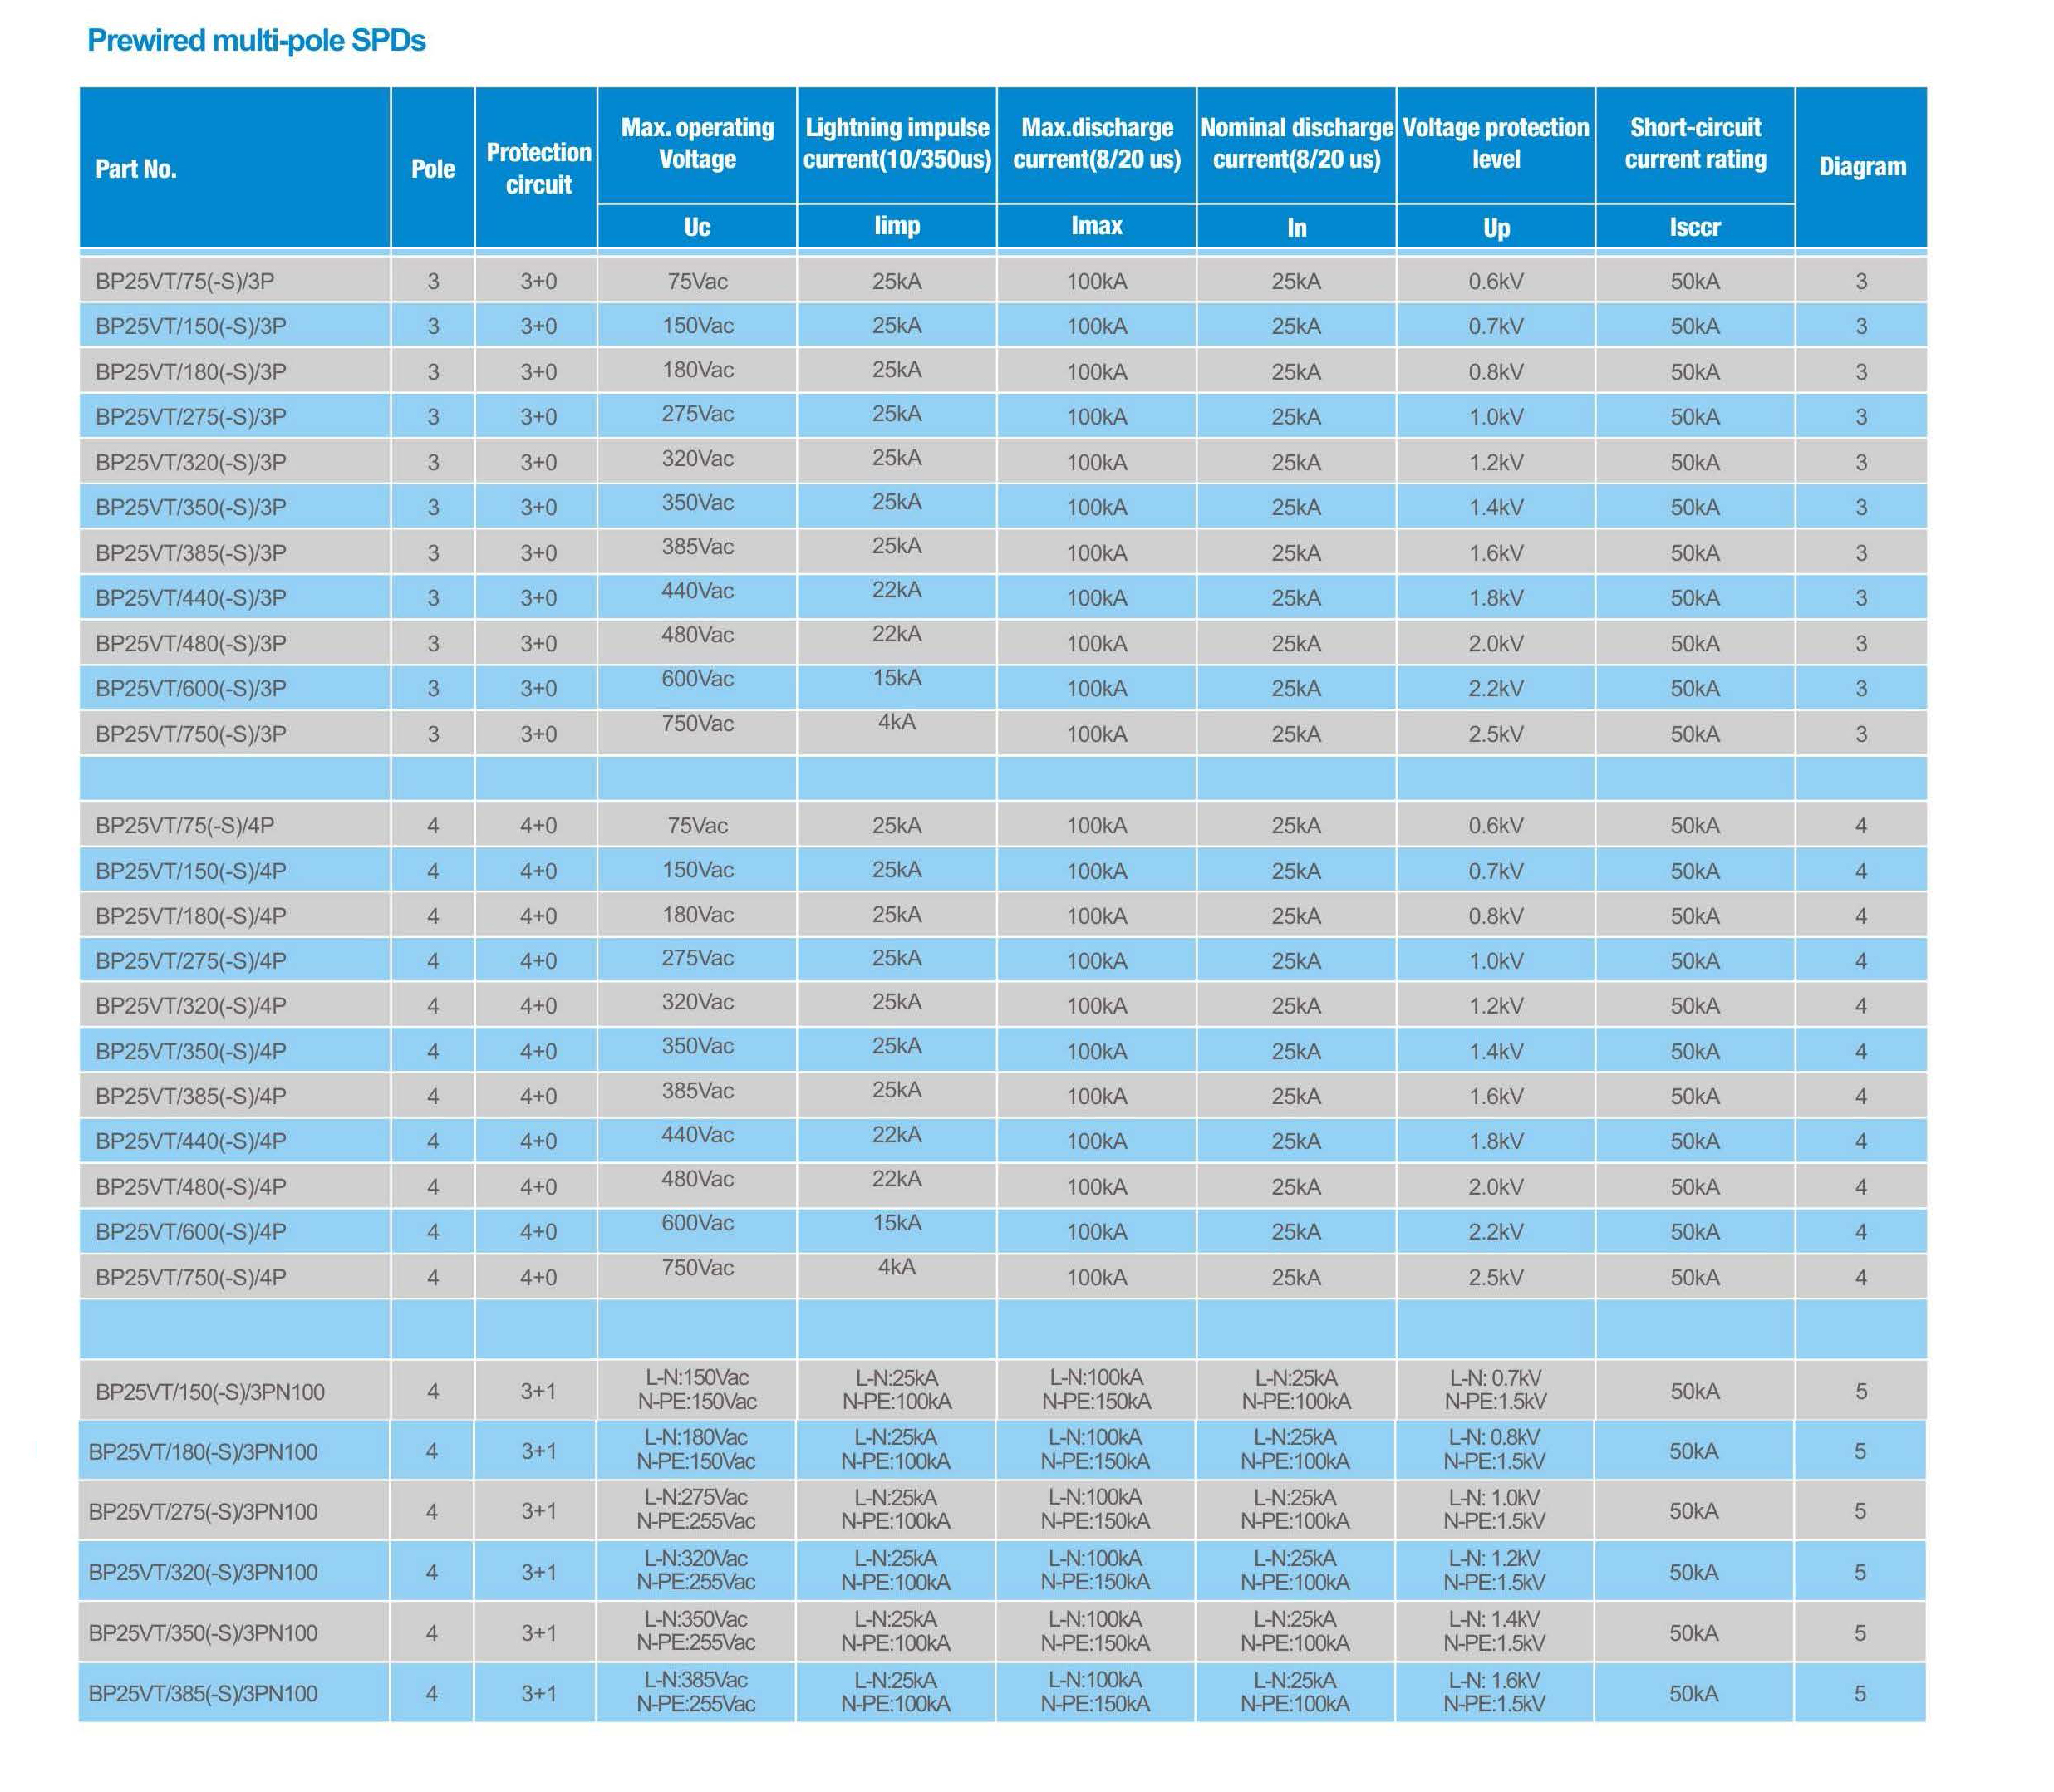The image size is (2054, 1792).
Task: Click '180Vac' in the BP25VT/180(-S)/4P row
Action: point(697,915)
